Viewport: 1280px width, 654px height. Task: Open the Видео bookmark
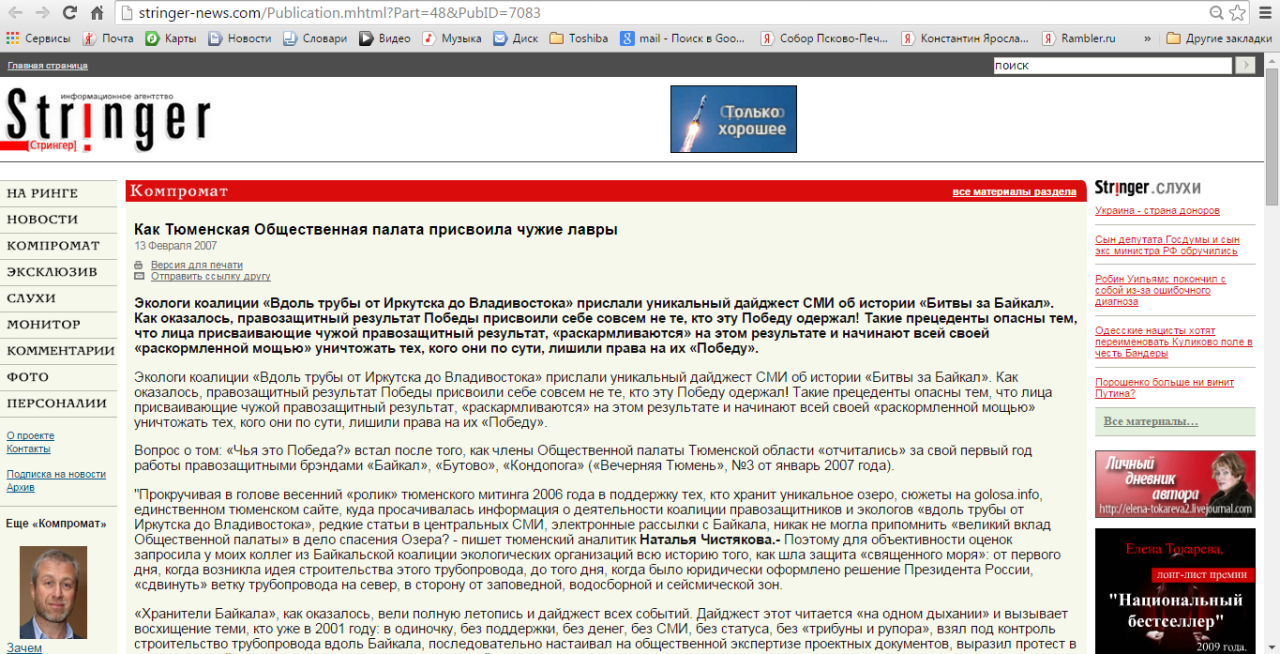coord(385,38)
